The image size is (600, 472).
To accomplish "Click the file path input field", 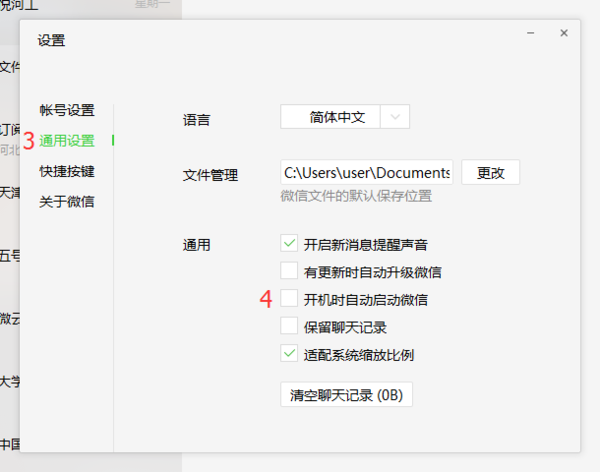I will 366,173.
